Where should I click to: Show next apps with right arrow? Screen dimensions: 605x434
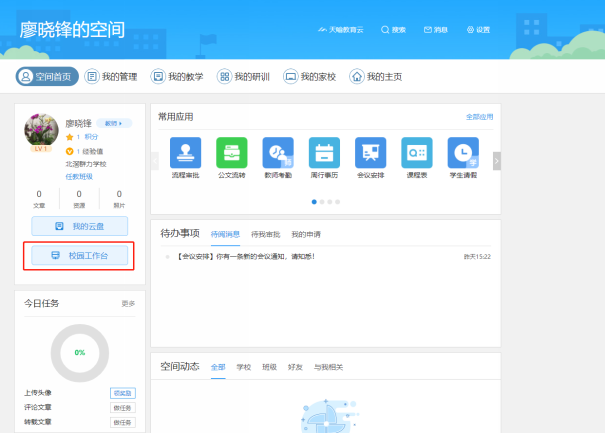click(x=497, y=161)
